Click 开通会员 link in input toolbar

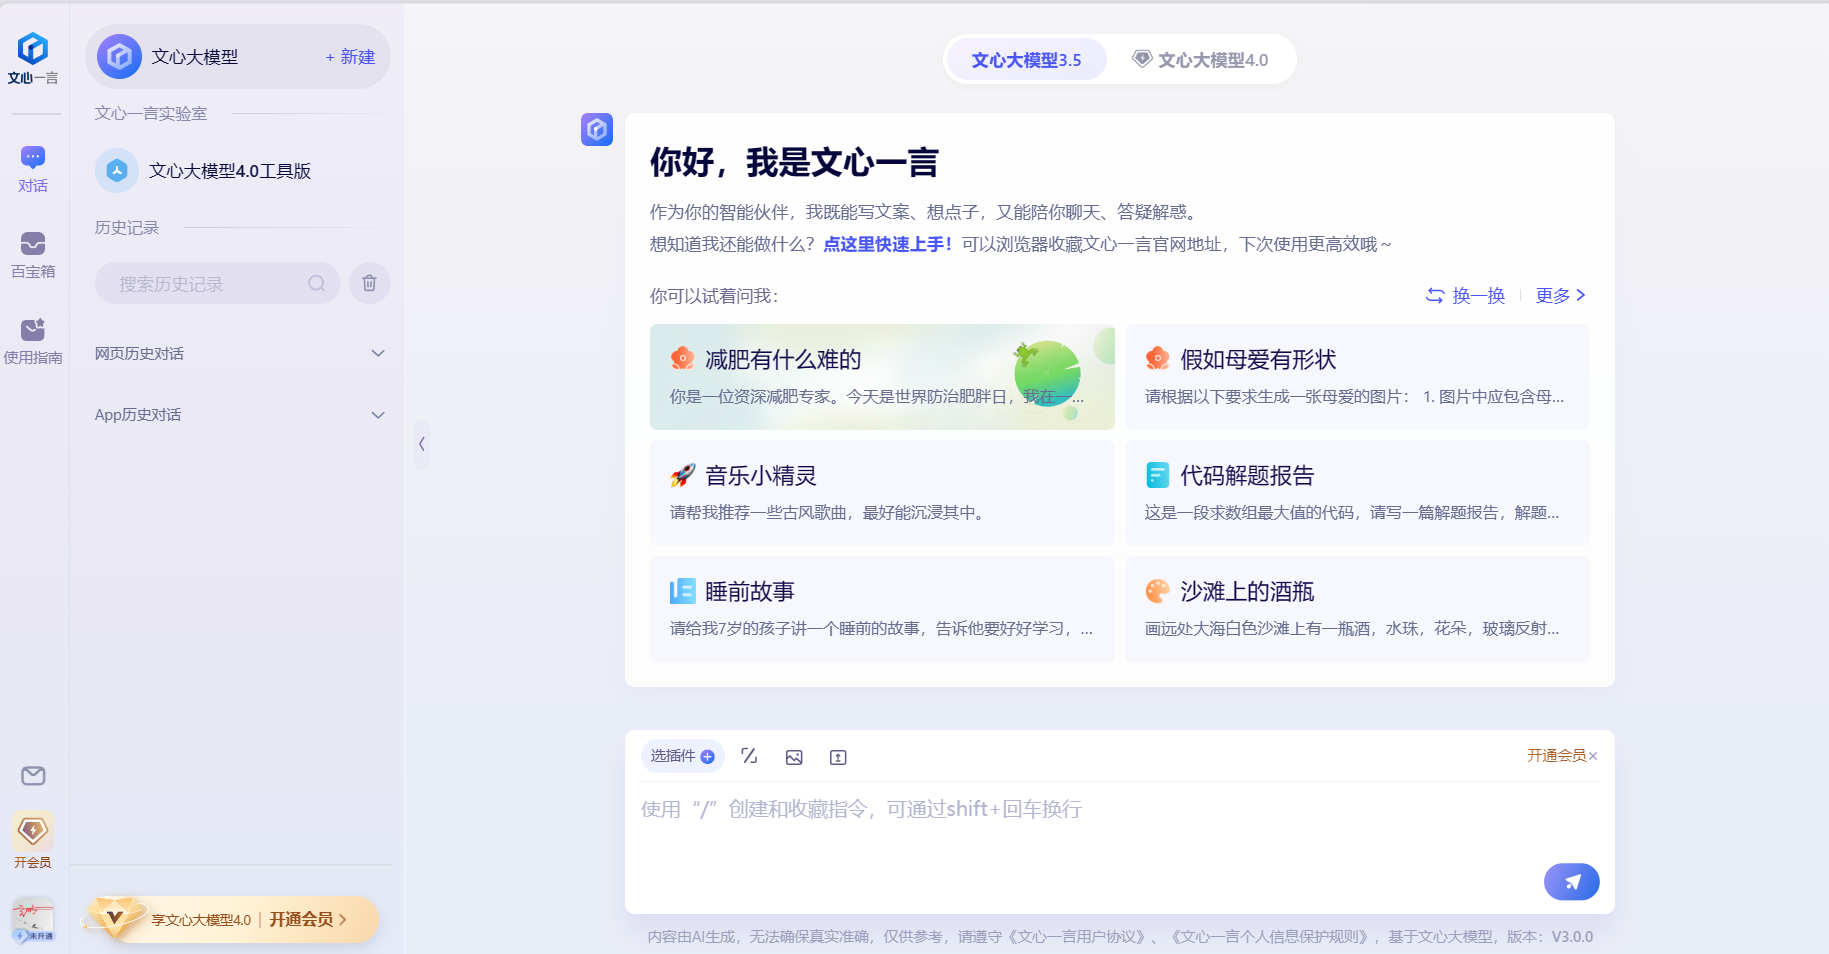pyautogui.click(x=1556, y=755)
